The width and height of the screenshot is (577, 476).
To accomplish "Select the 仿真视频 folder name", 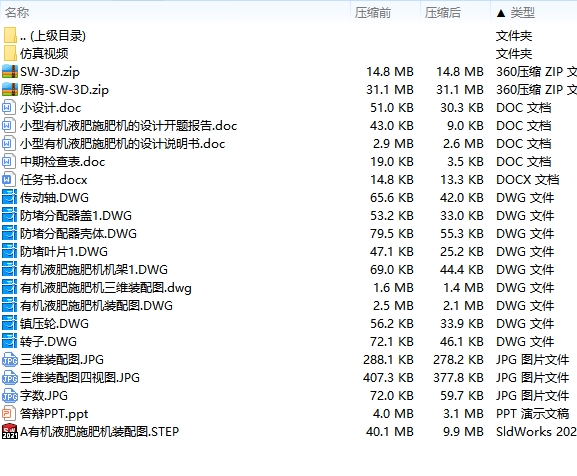I will click(x=44, y=54).
